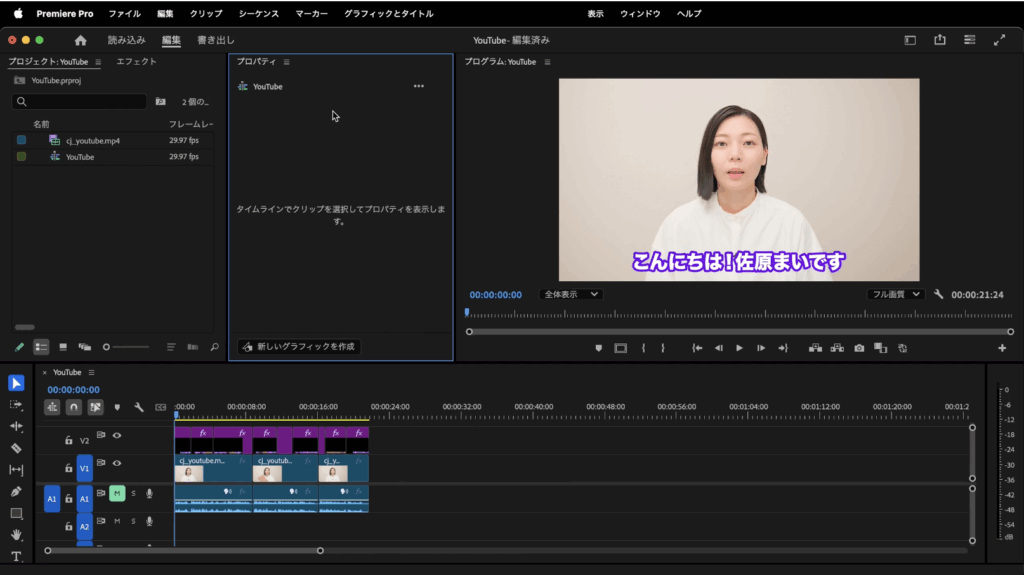Screen dimensions: 1024x575
Task: Select the Pen tool
Action: (16, 491)
